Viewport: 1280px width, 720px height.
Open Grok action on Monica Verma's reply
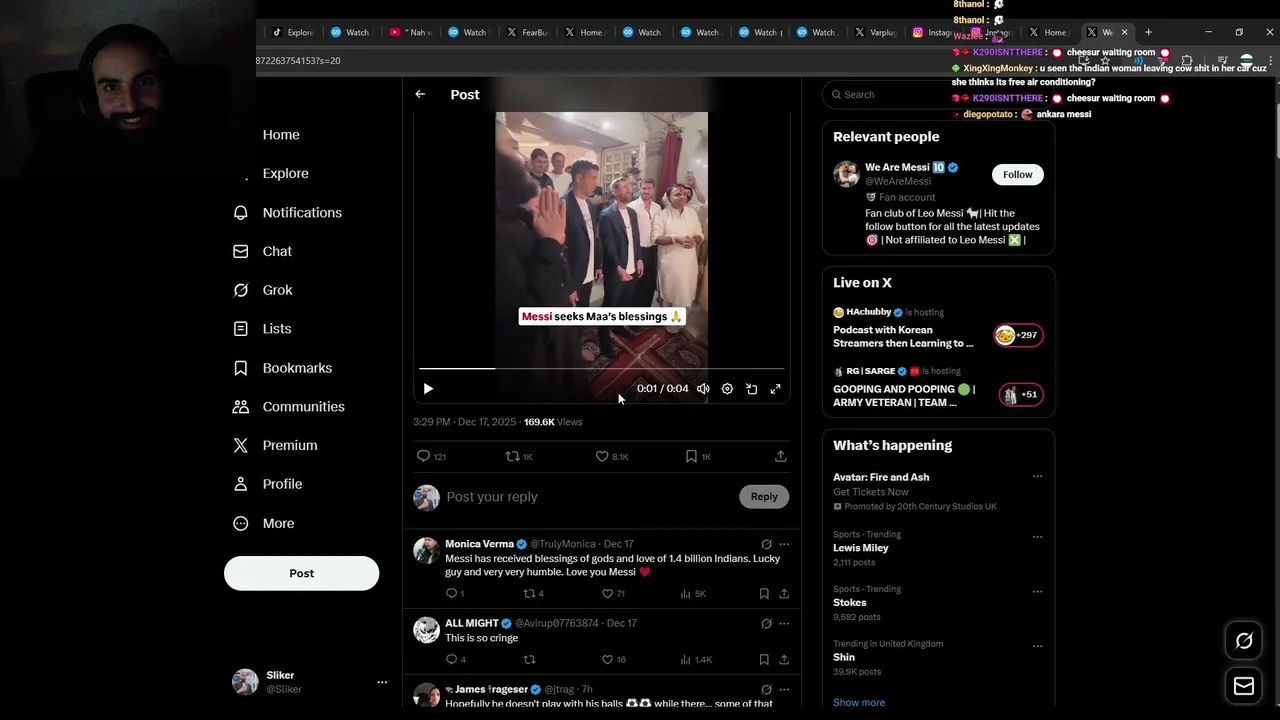click(x=766, y=544)
